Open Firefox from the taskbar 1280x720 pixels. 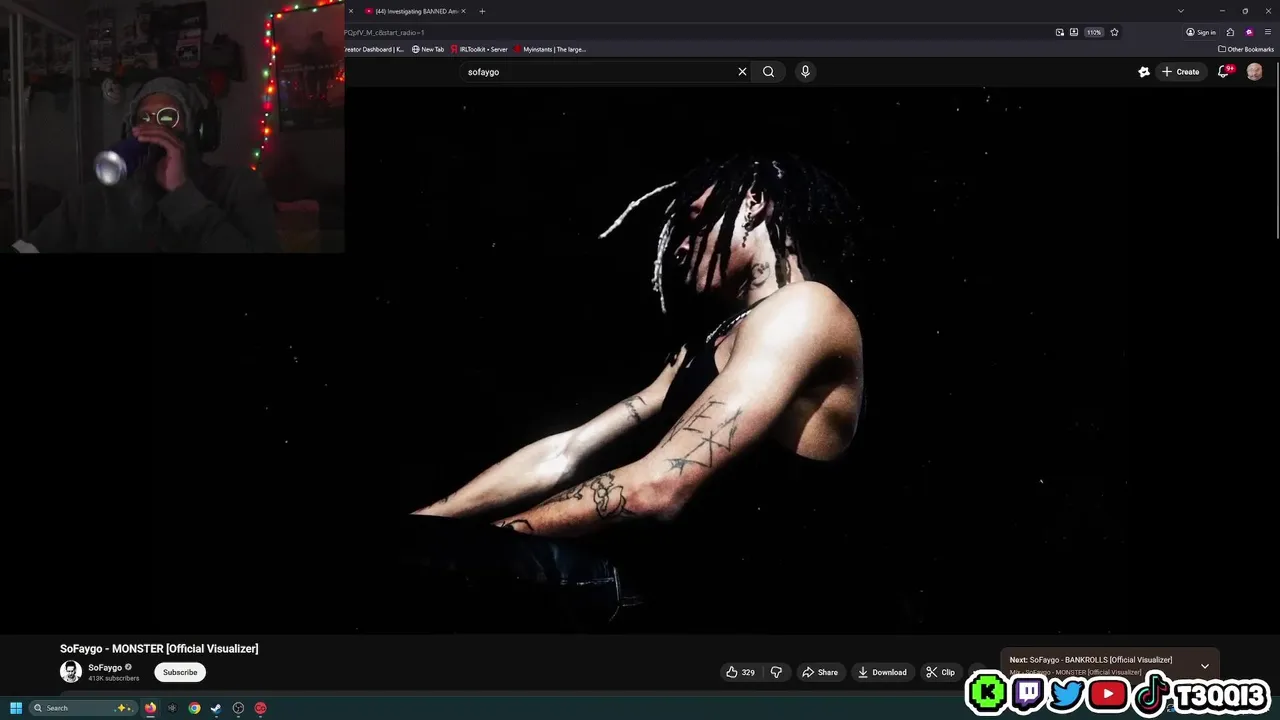[150, 708]
